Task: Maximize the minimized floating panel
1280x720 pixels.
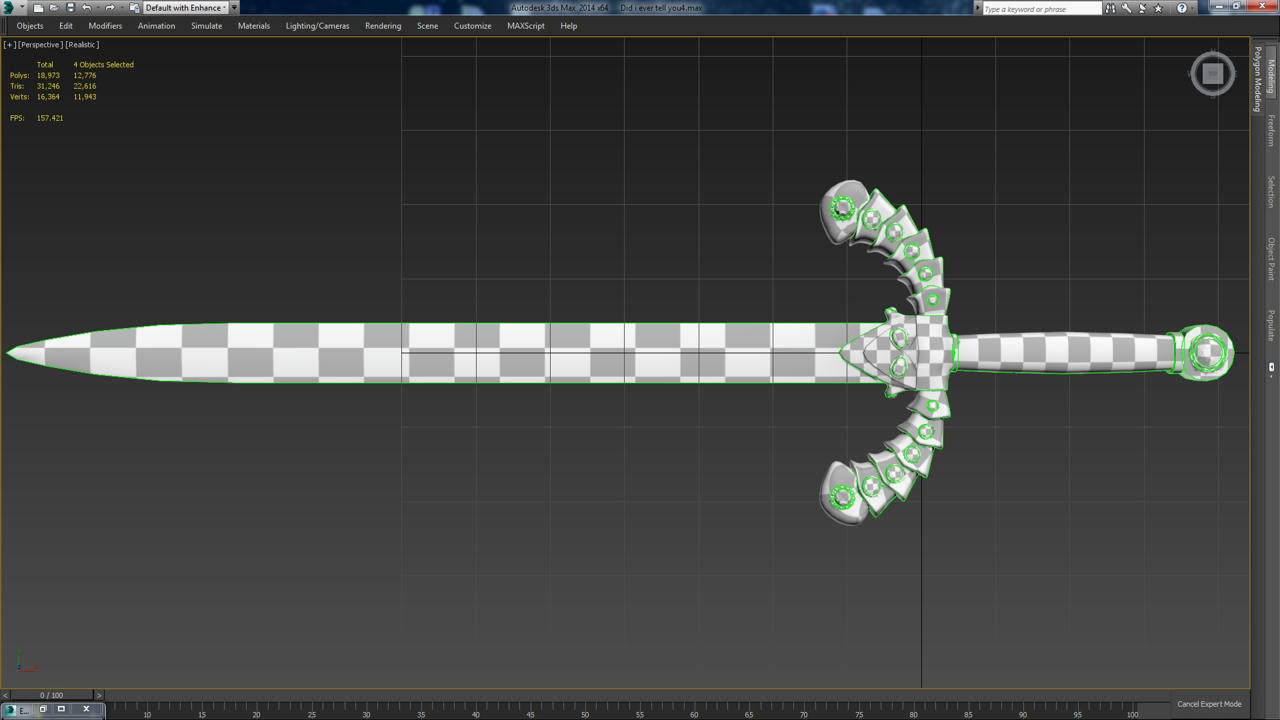Action: [61, 709]
